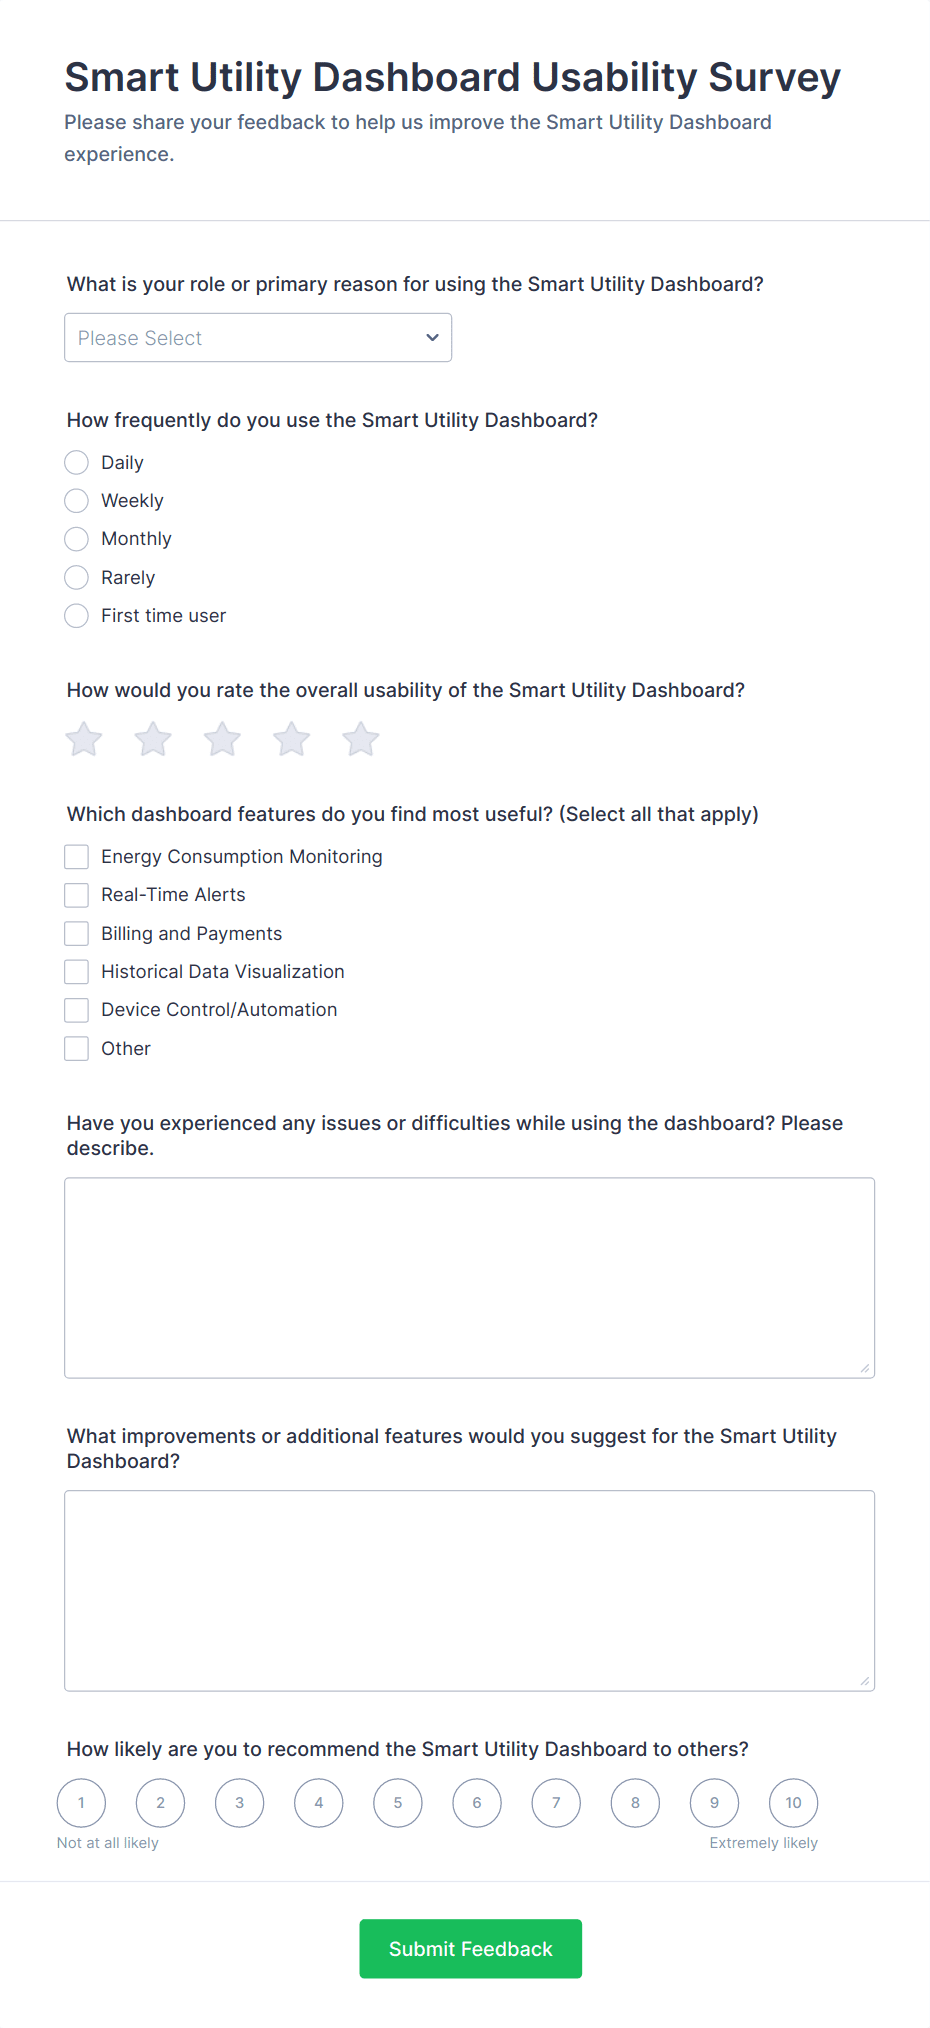Viewport: 930px width, 2028px height.
Task: Pick Rarely for dashboard usage
Action: [76, 577]
